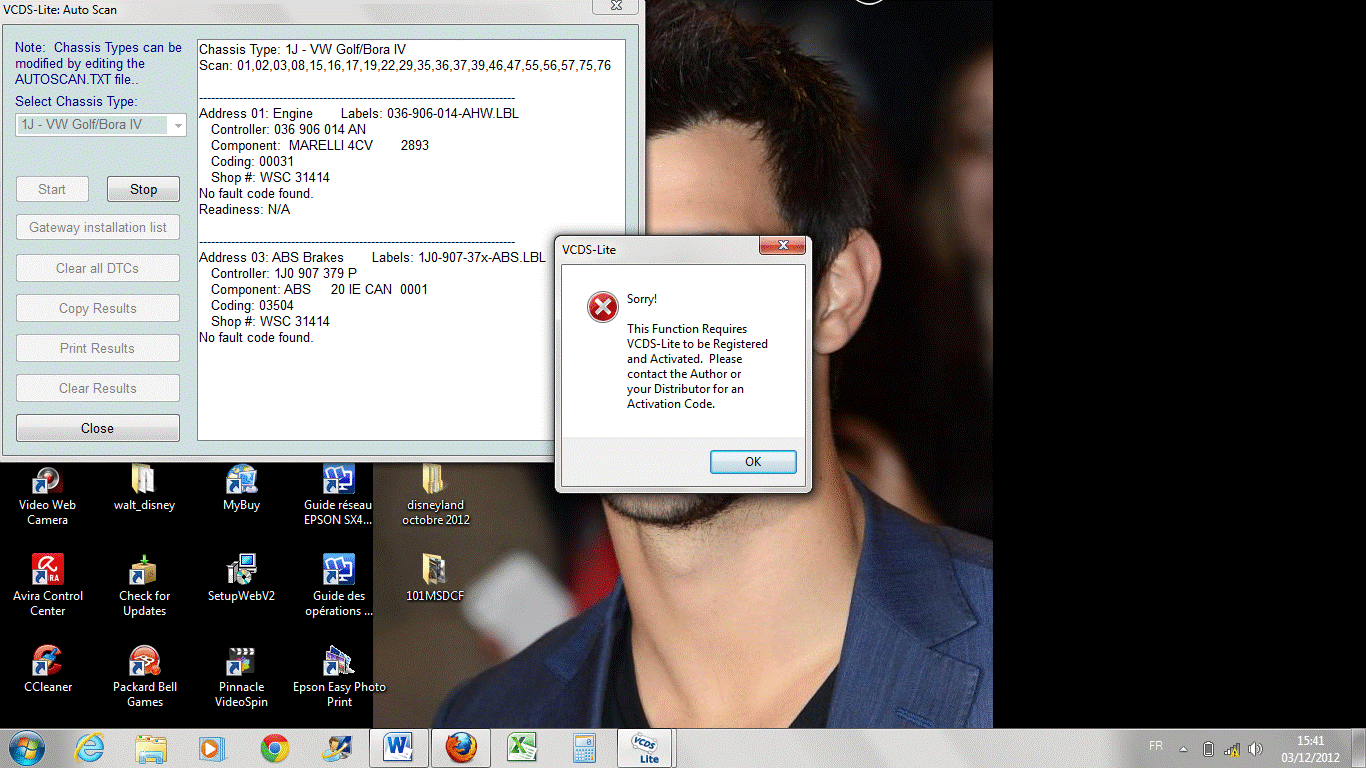The image size is (1366, 768).
Task: Click the Clear Results button
Action: [97, 388]
